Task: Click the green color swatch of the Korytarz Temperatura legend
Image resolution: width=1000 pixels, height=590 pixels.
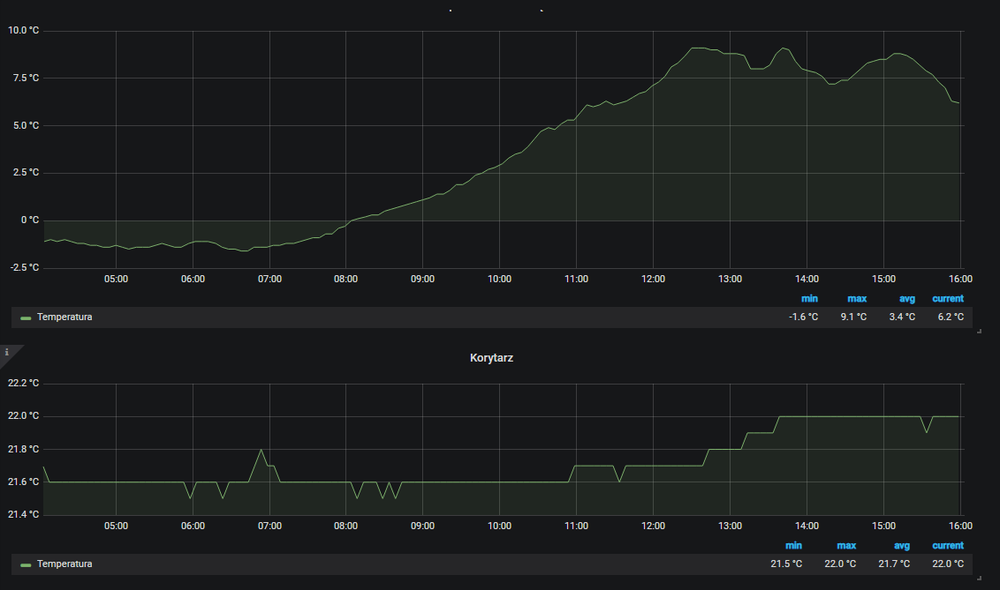Action: 26,564
